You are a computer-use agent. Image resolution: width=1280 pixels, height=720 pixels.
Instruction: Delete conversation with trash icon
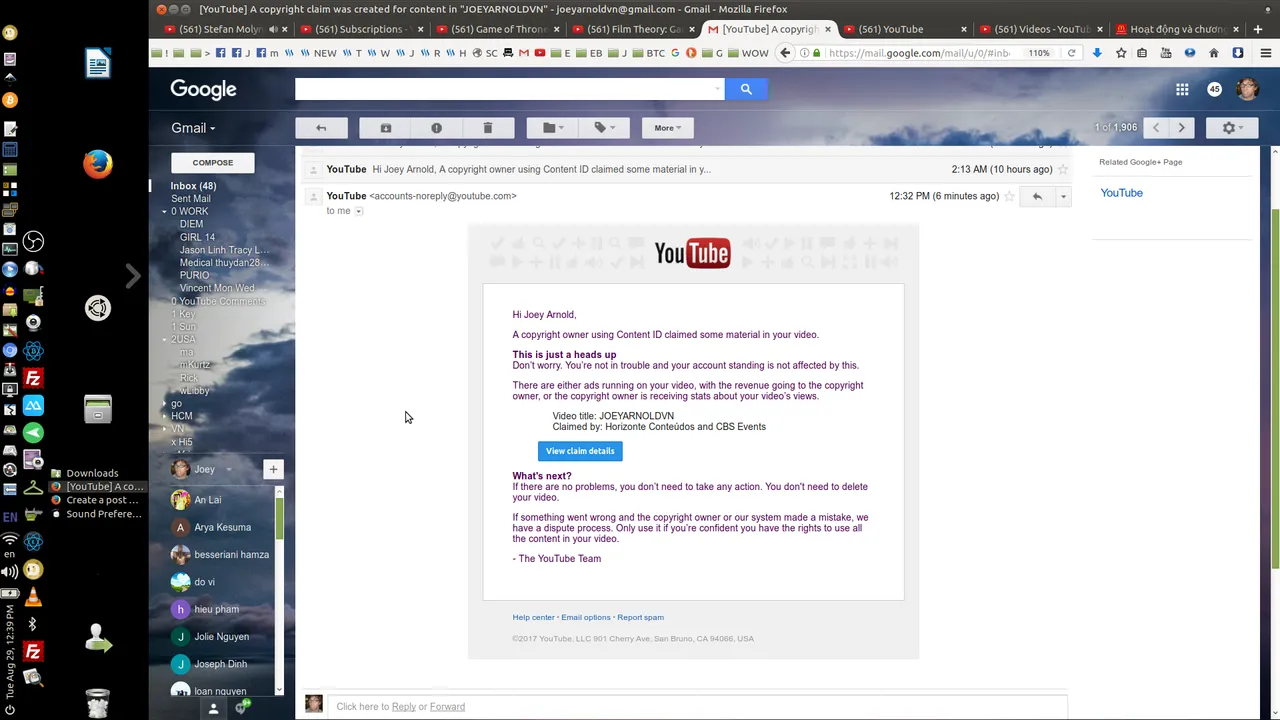point(488,128)
